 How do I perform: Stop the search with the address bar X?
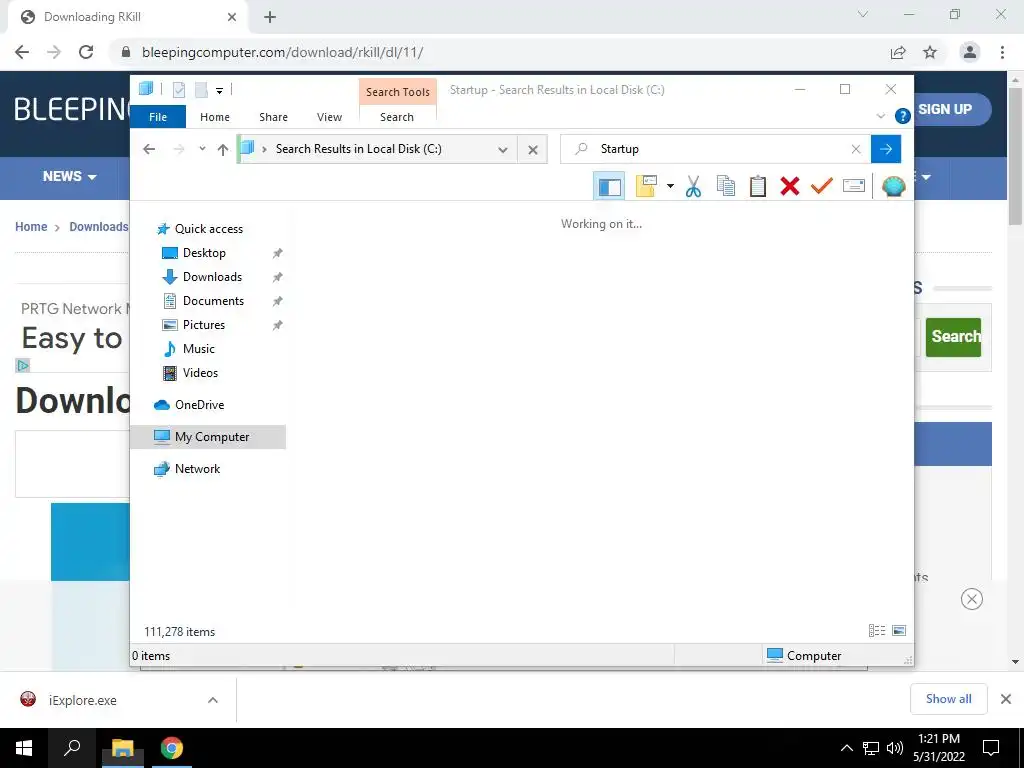click(533, 150)
